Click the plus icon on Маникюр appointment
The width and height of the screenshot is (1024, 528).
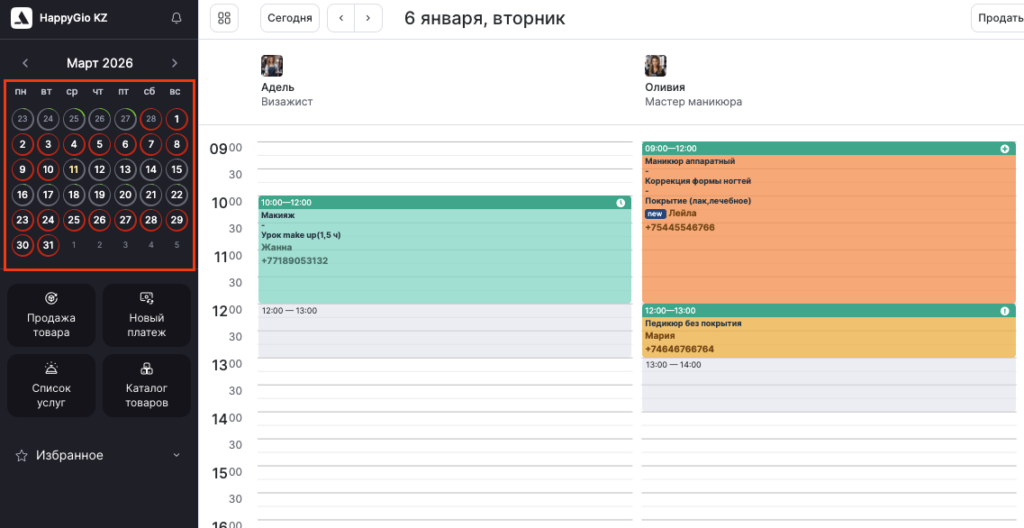coord(1004,149)
